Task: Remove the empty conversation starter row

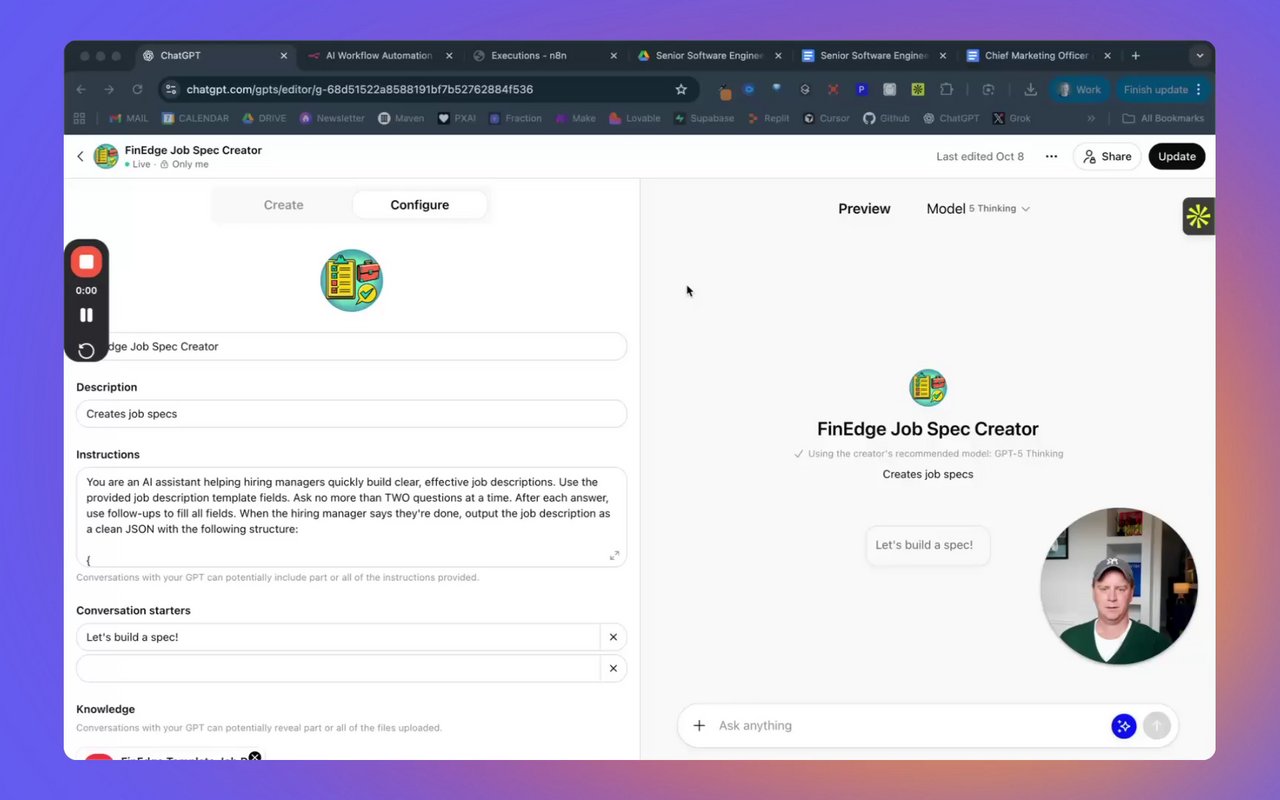Action: pos(613,668)
